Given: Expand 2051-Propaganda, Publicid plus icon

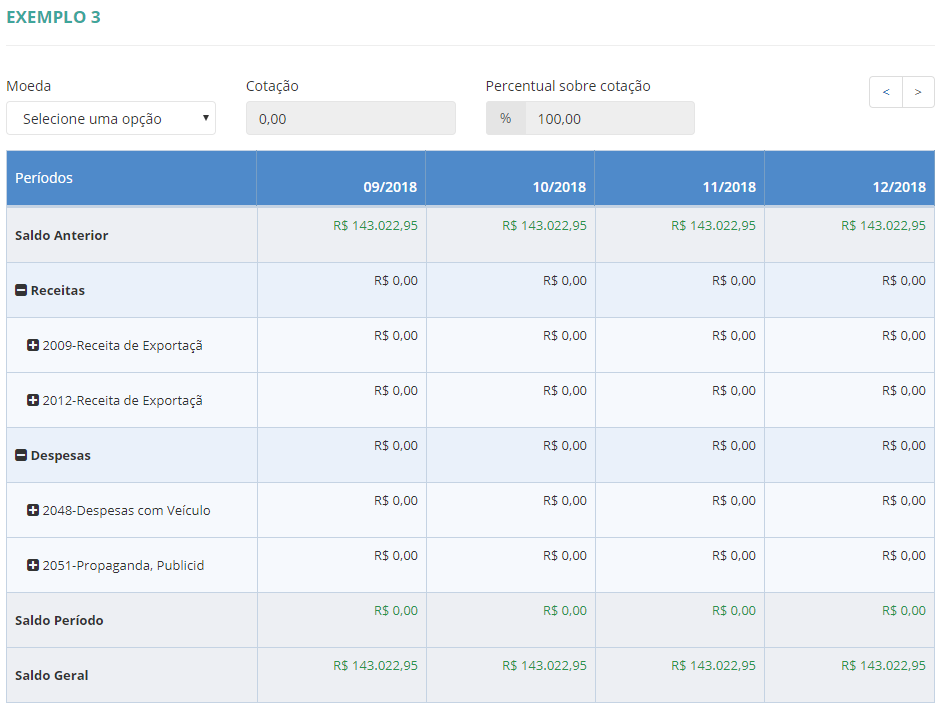Looking at the screenshot, I should tap(33, 566).
